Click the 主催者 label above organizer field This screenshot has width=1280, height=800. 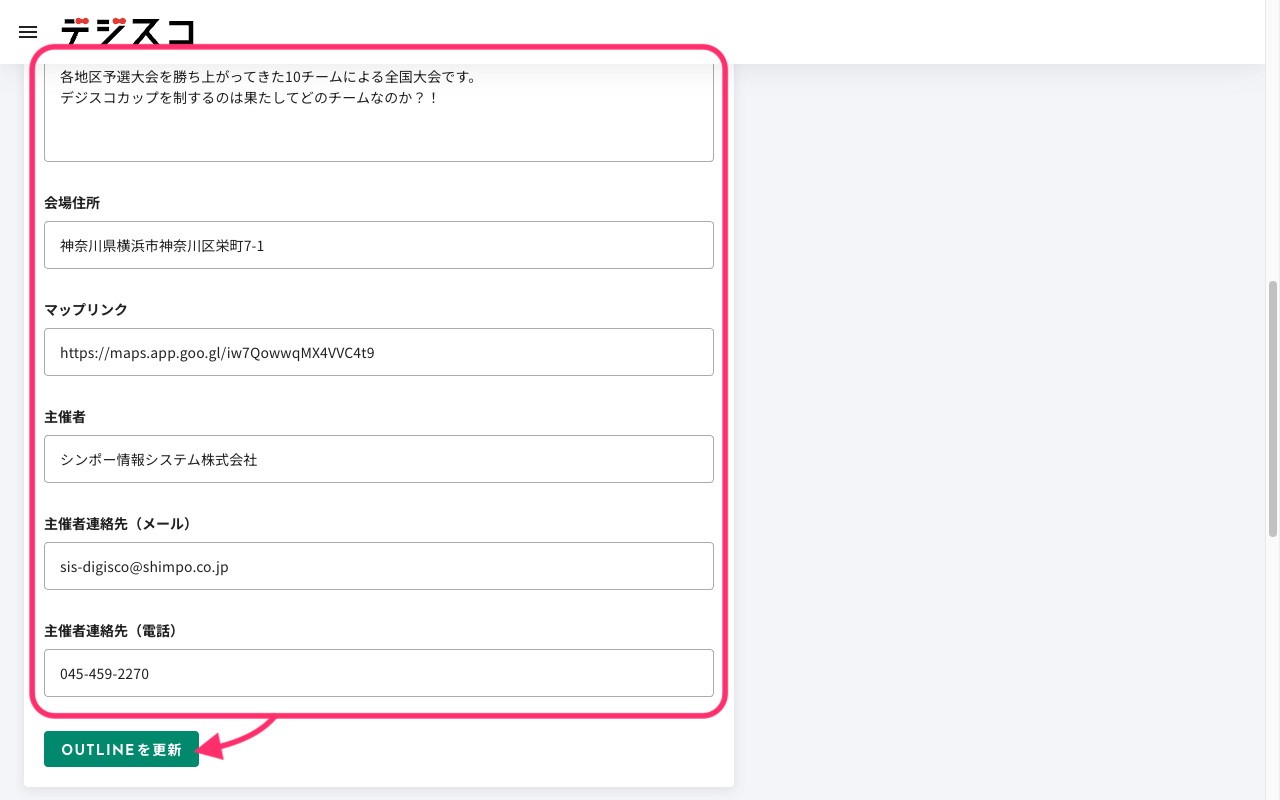click(x=65, y=417)
